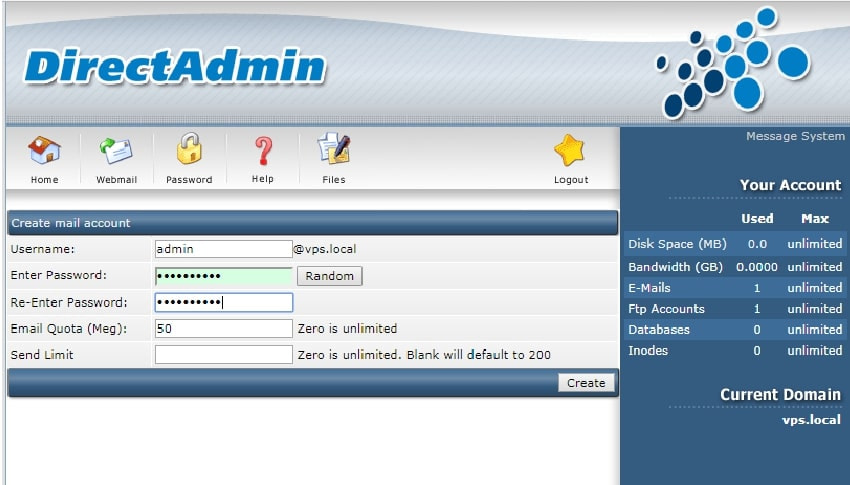Click the 'Username:' form label
The height and width of the screenshot is (485, 850).
click(43, 249)
